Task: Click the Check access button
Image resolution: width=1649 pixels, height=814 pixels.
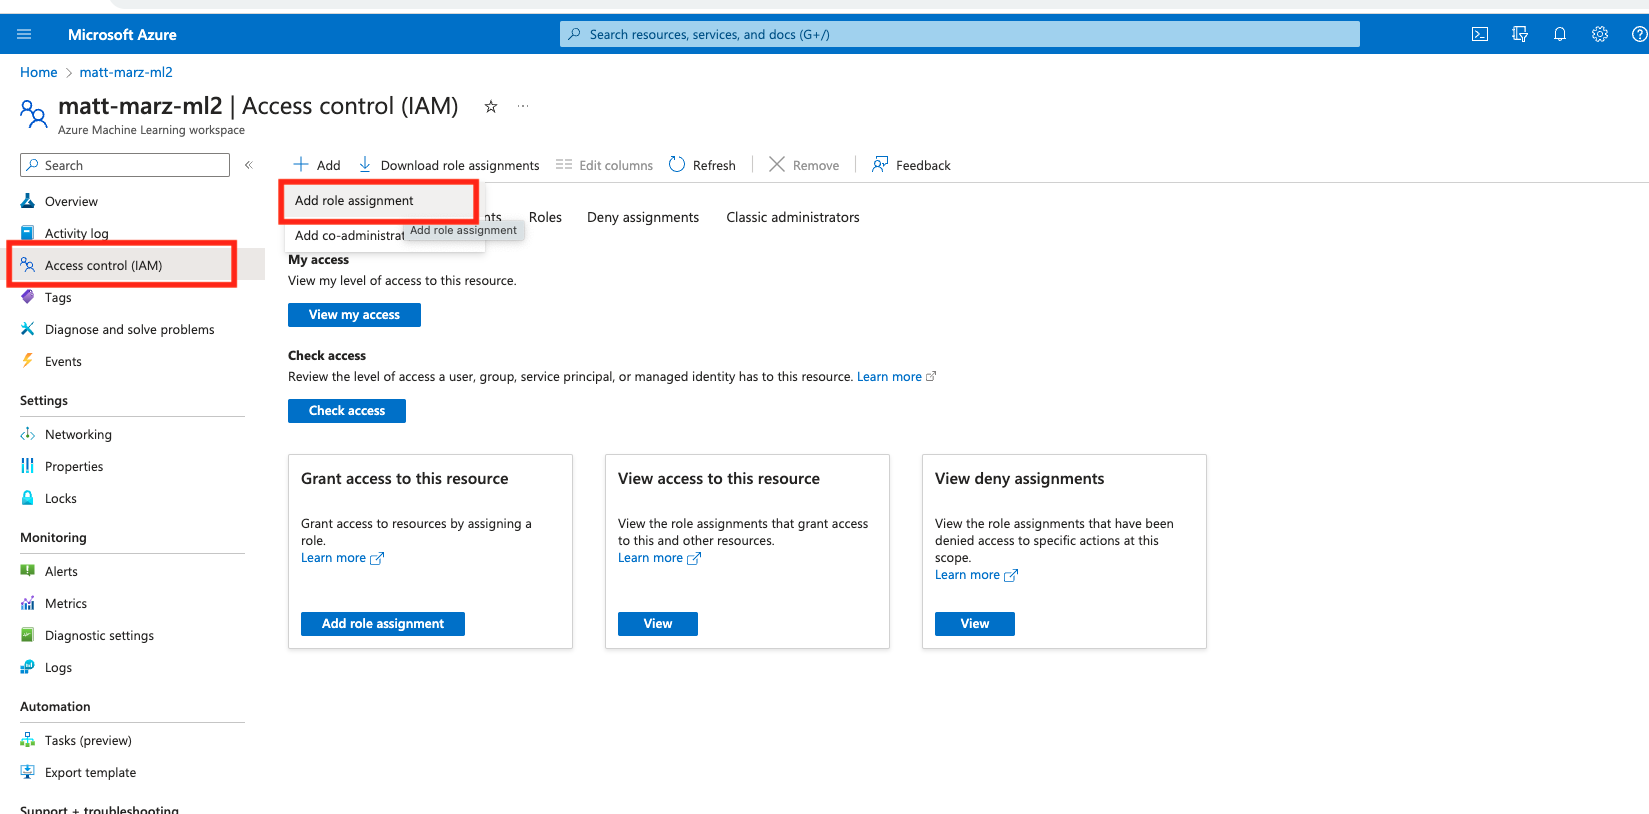Action: [x=347, y=411]
